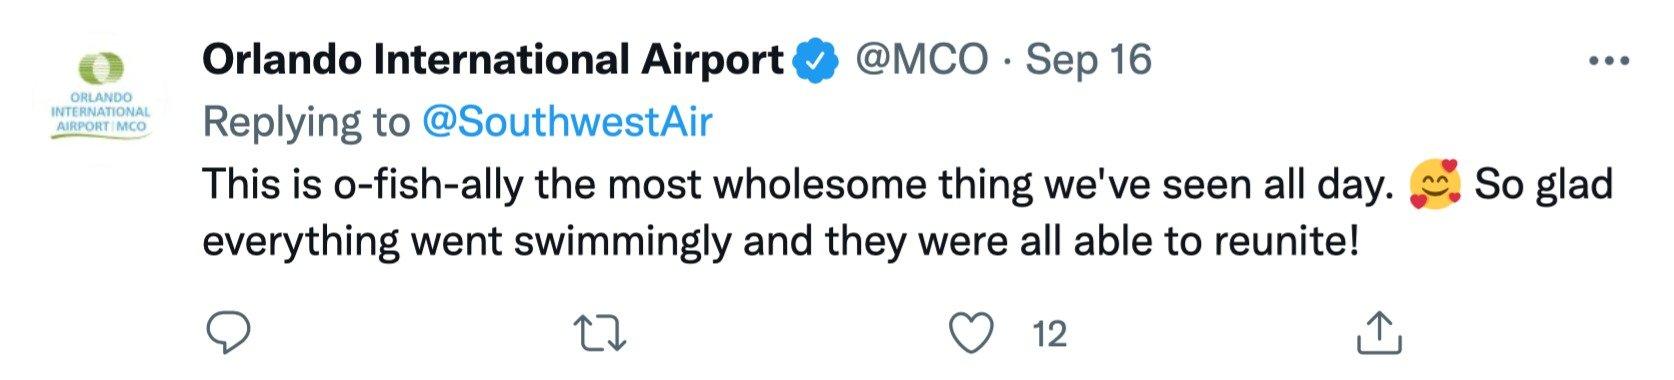
Task: Visit the @SouthwestAir mention link
Action: [568, 122]
